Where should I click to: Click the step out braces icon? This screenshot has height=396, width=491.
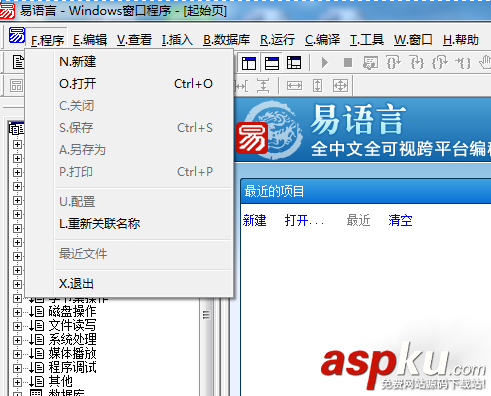pos(439,62)
